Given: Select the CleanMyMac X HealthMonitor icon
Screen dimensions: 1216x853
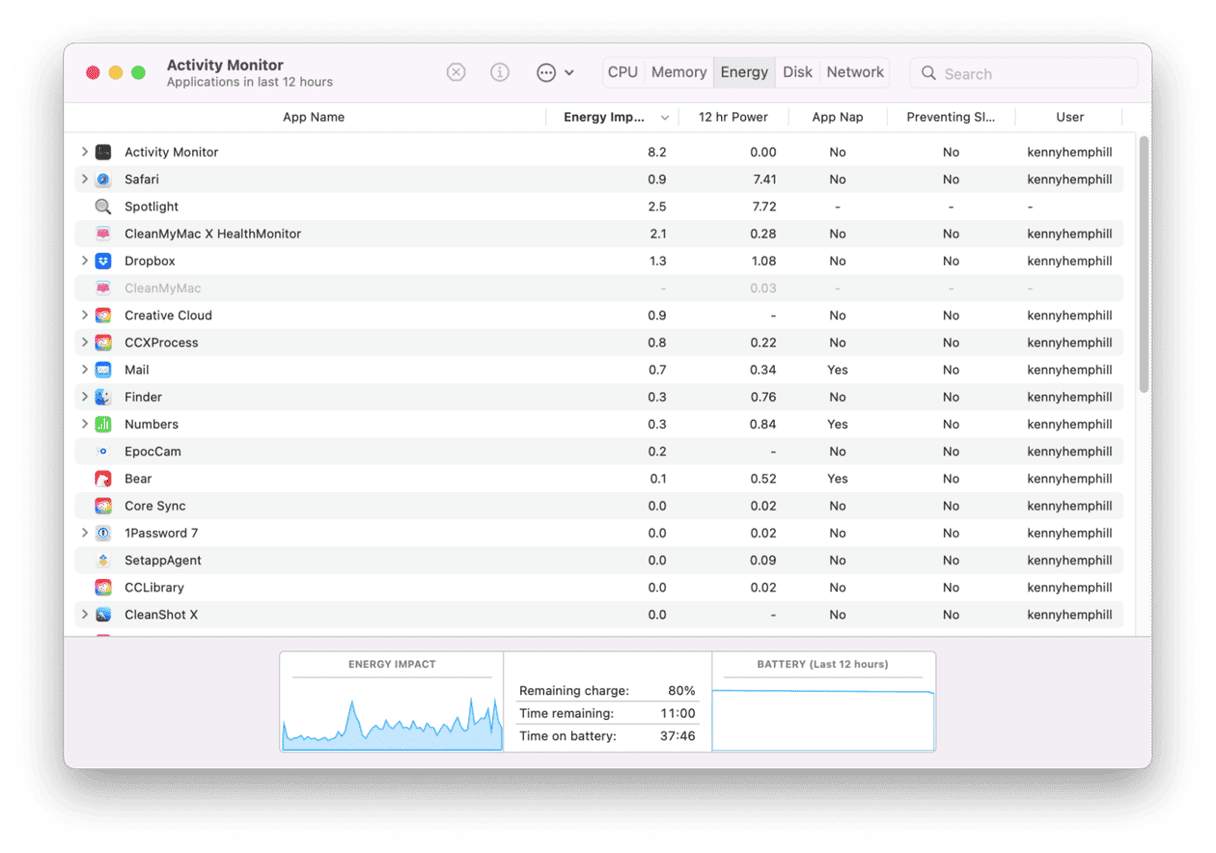Looking at the screenshot, I should [103, 233].
